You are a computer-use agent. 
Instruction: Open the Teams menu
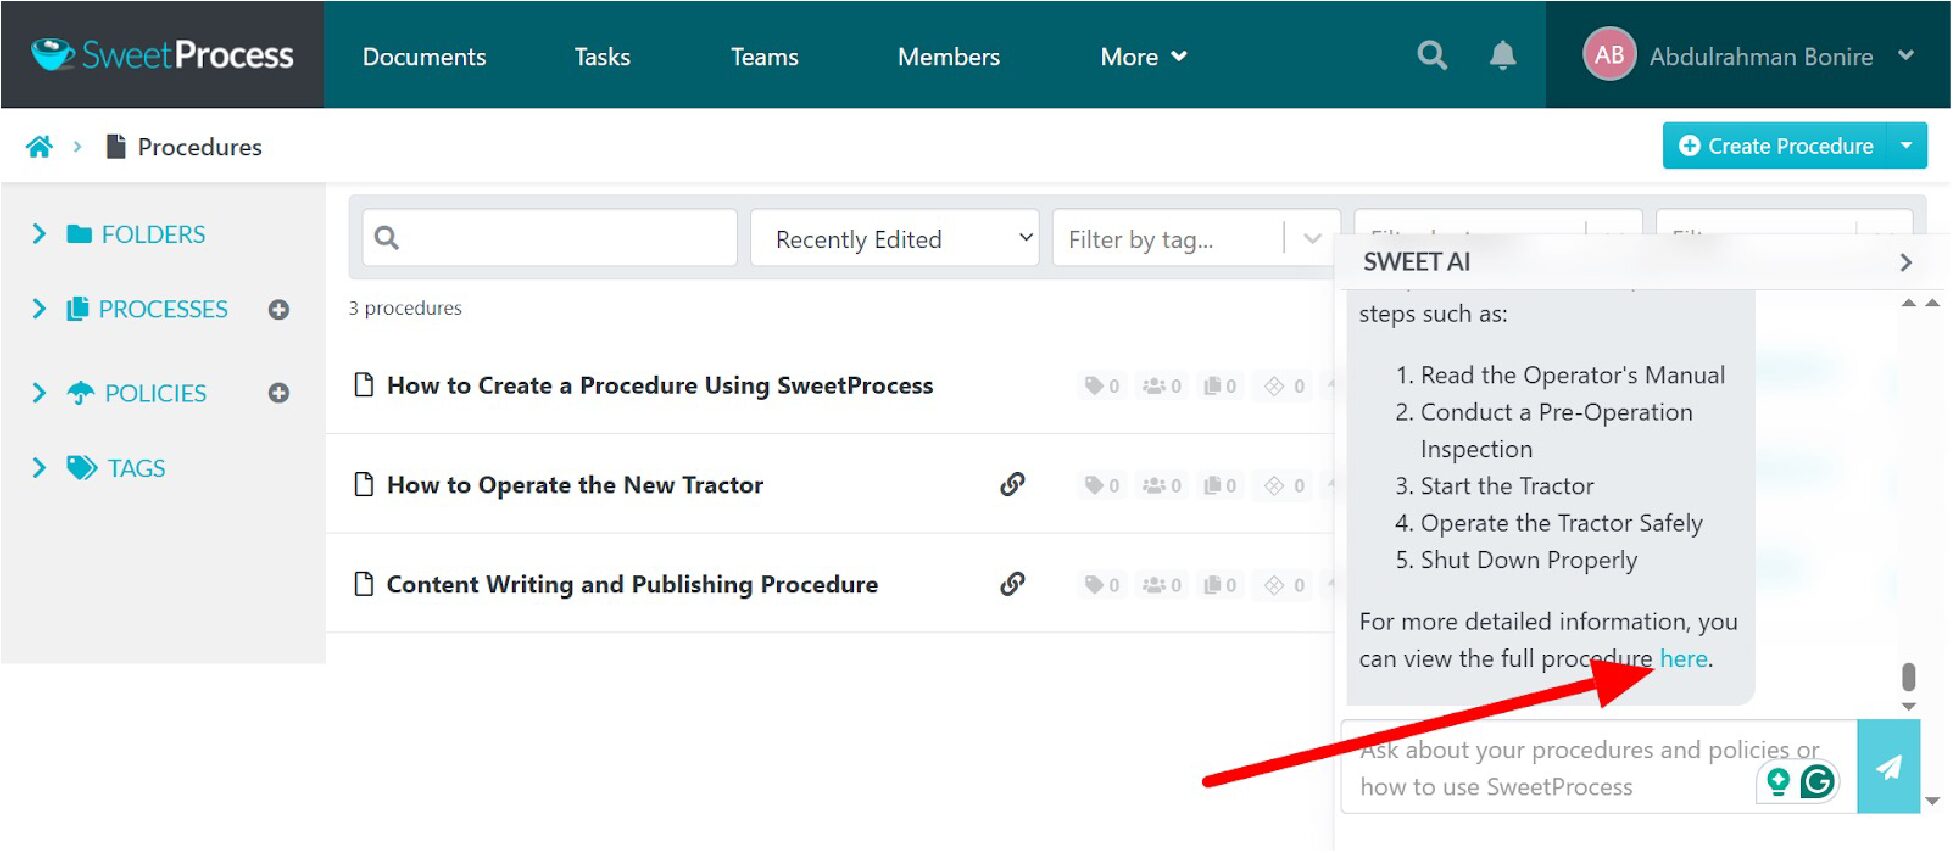764,57
